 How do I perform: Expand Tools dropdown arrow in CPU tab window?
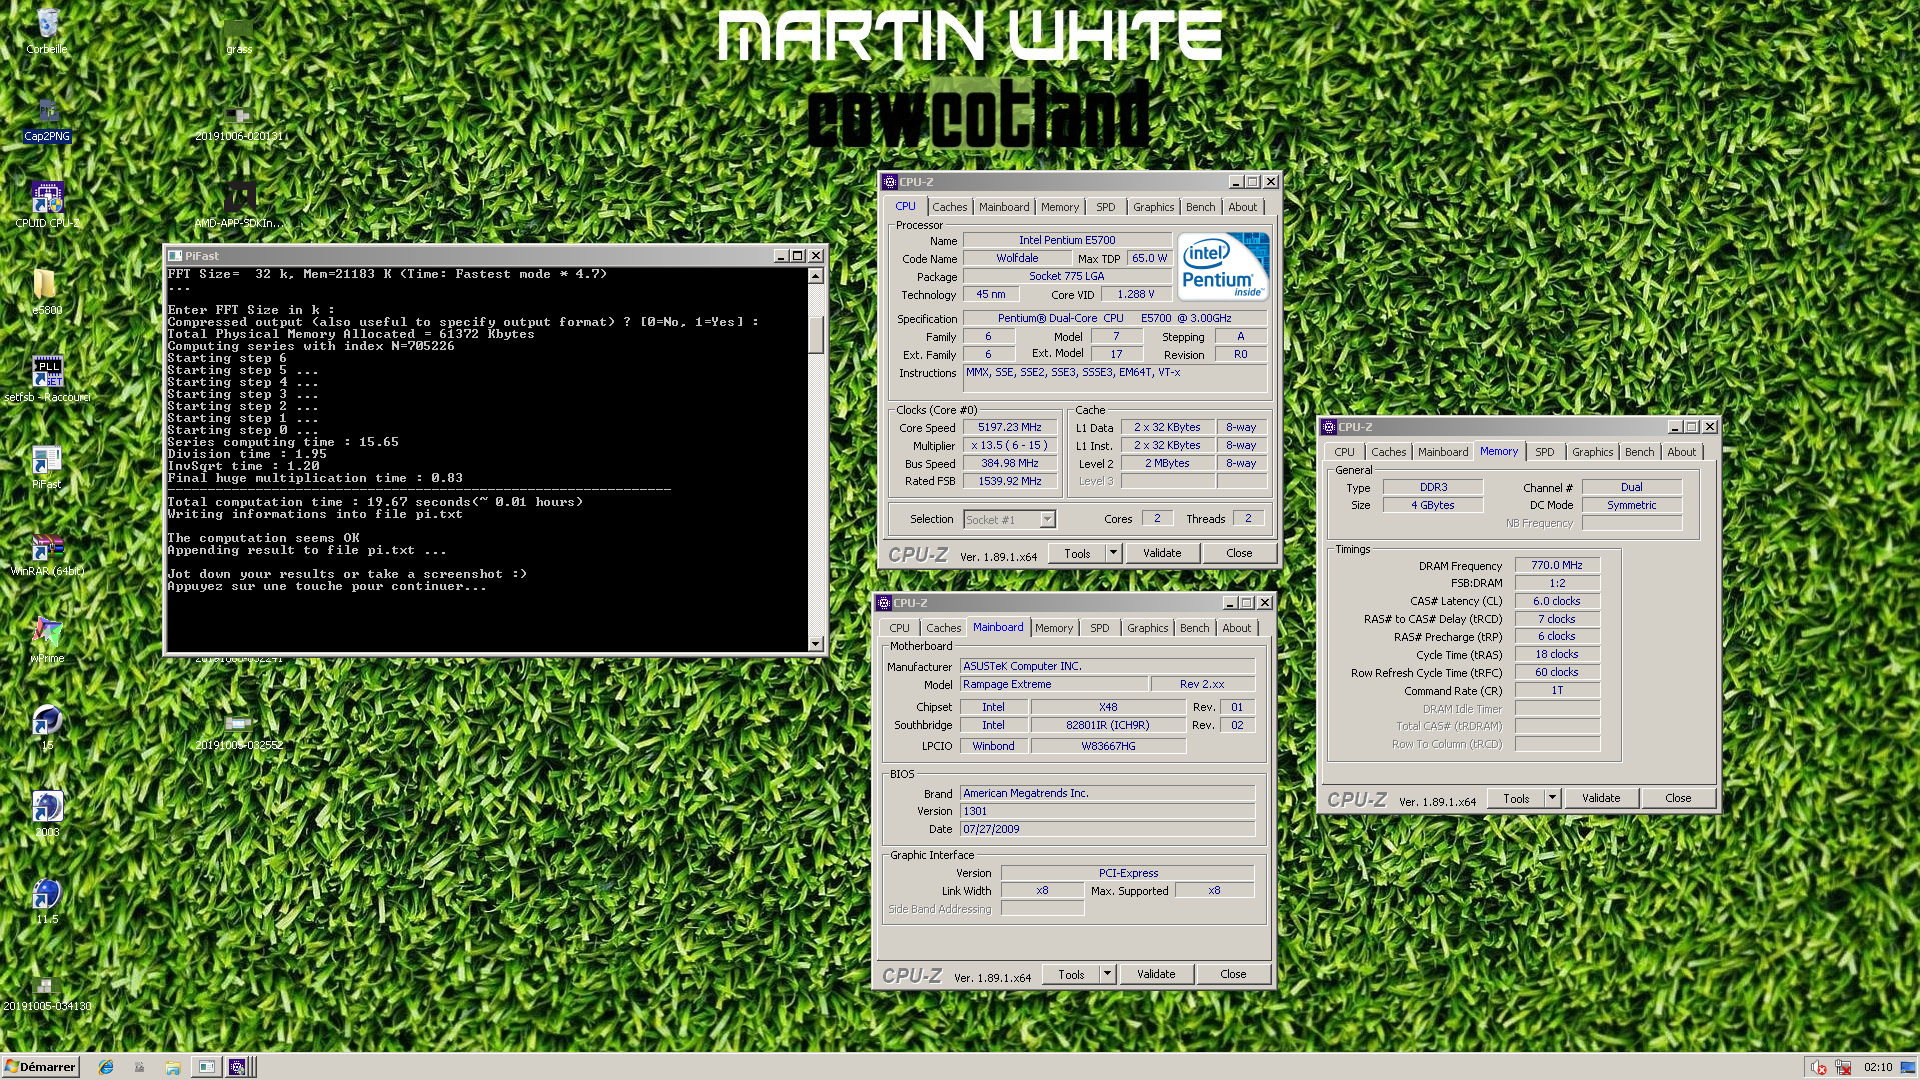click(1112, 553)
